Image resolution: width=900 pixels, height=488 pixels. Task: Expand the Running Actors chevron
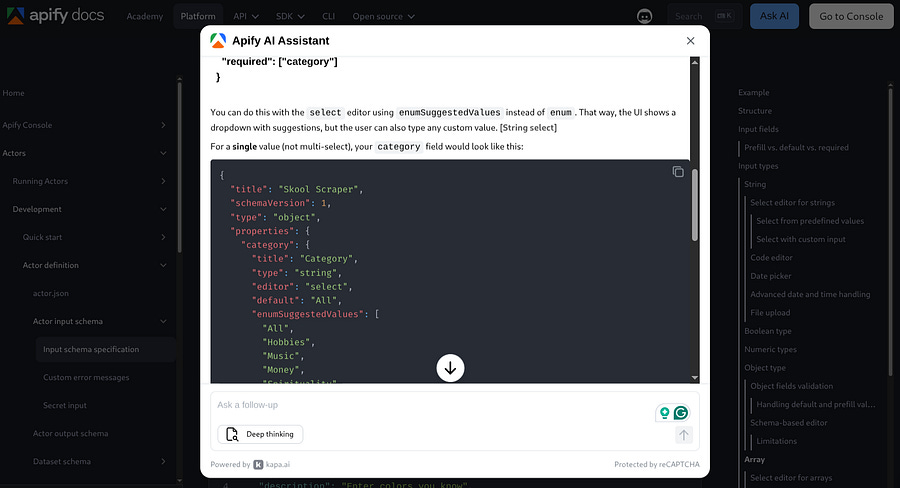(x=164, y=181)
